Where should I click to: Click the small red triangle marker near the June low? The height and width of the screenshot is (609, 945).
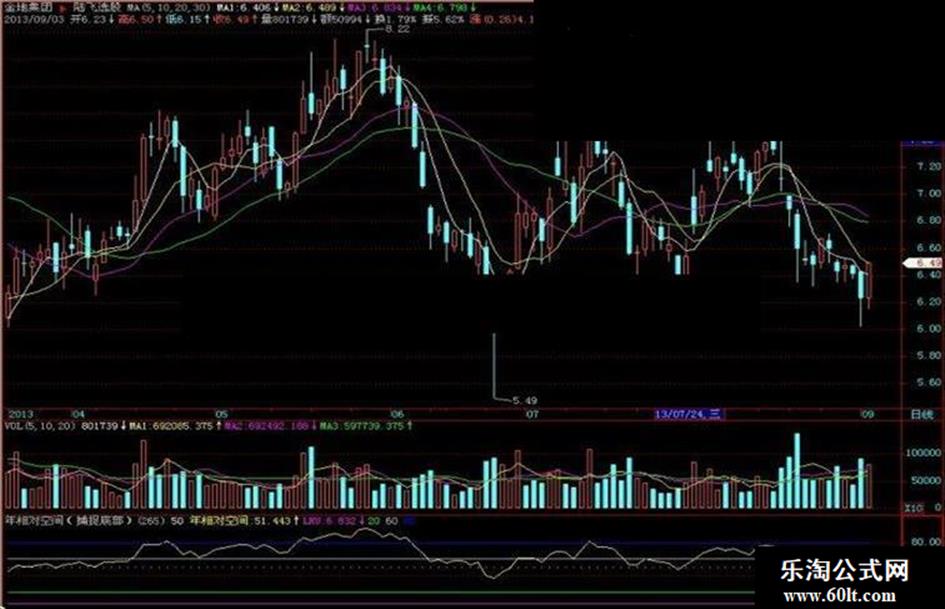pos(511,273)
